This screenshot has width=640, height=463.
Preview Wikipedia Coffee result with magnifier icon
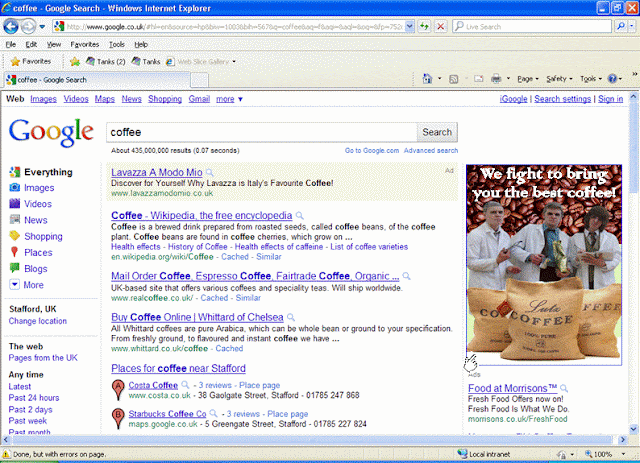pyautogui.click(x=300, y=215)
